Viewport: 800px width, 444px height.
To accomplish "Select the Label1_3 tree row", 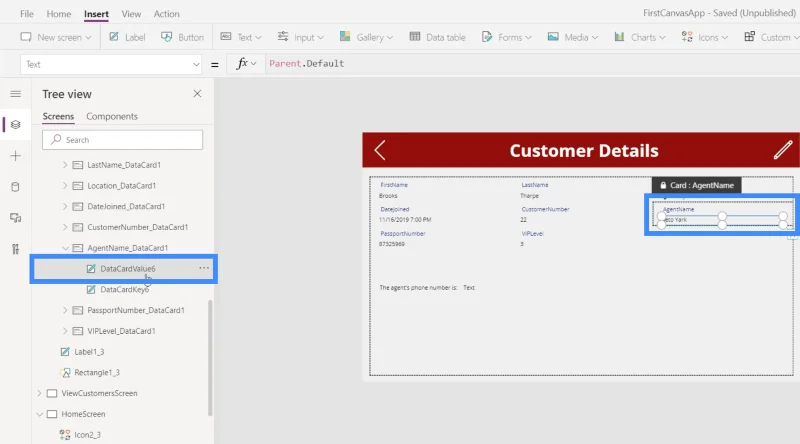I will (122, 352).
